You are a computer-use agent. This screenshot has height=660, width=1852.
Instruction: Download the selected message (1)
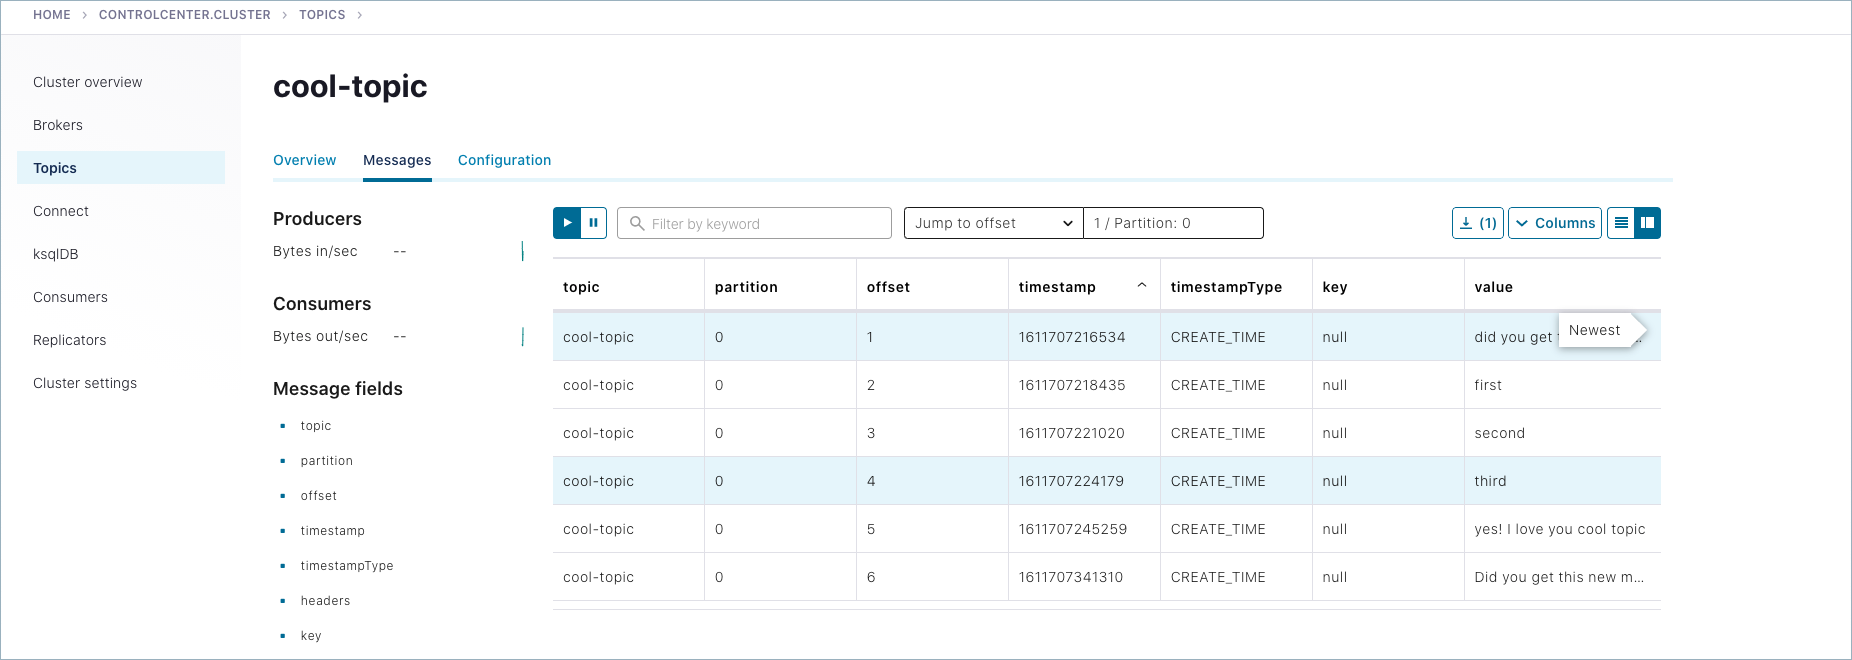pos(1477,223)
